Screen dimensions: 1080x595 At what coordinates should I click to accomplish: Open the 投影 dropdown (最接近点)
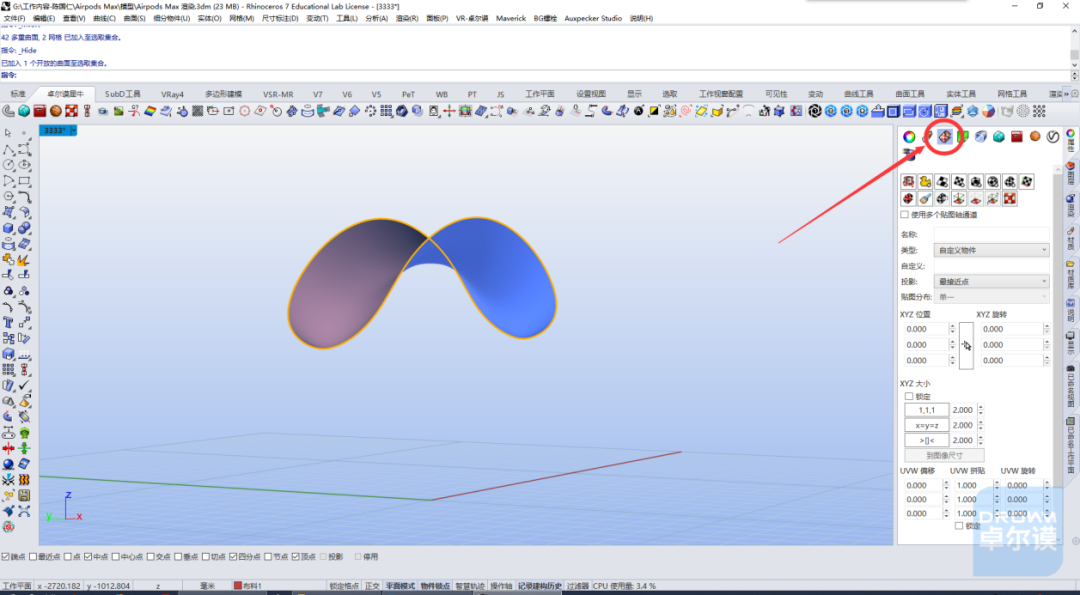(991, 282)
